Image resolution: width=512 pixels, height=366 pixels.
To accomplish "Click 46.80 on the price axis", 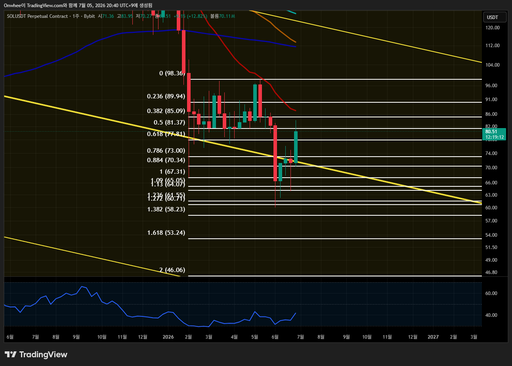I will pyautogui.click(x=491, y=272).
